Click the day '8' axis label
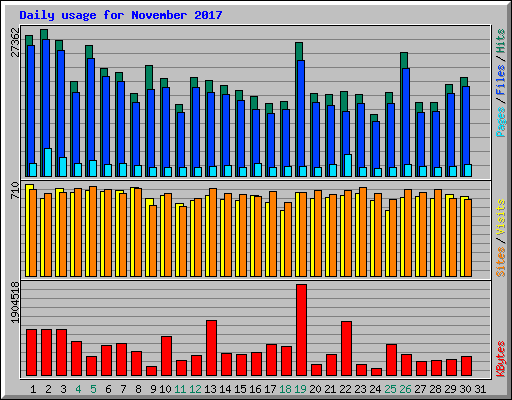This screenshot has width=512, height=400. point(138,389)
